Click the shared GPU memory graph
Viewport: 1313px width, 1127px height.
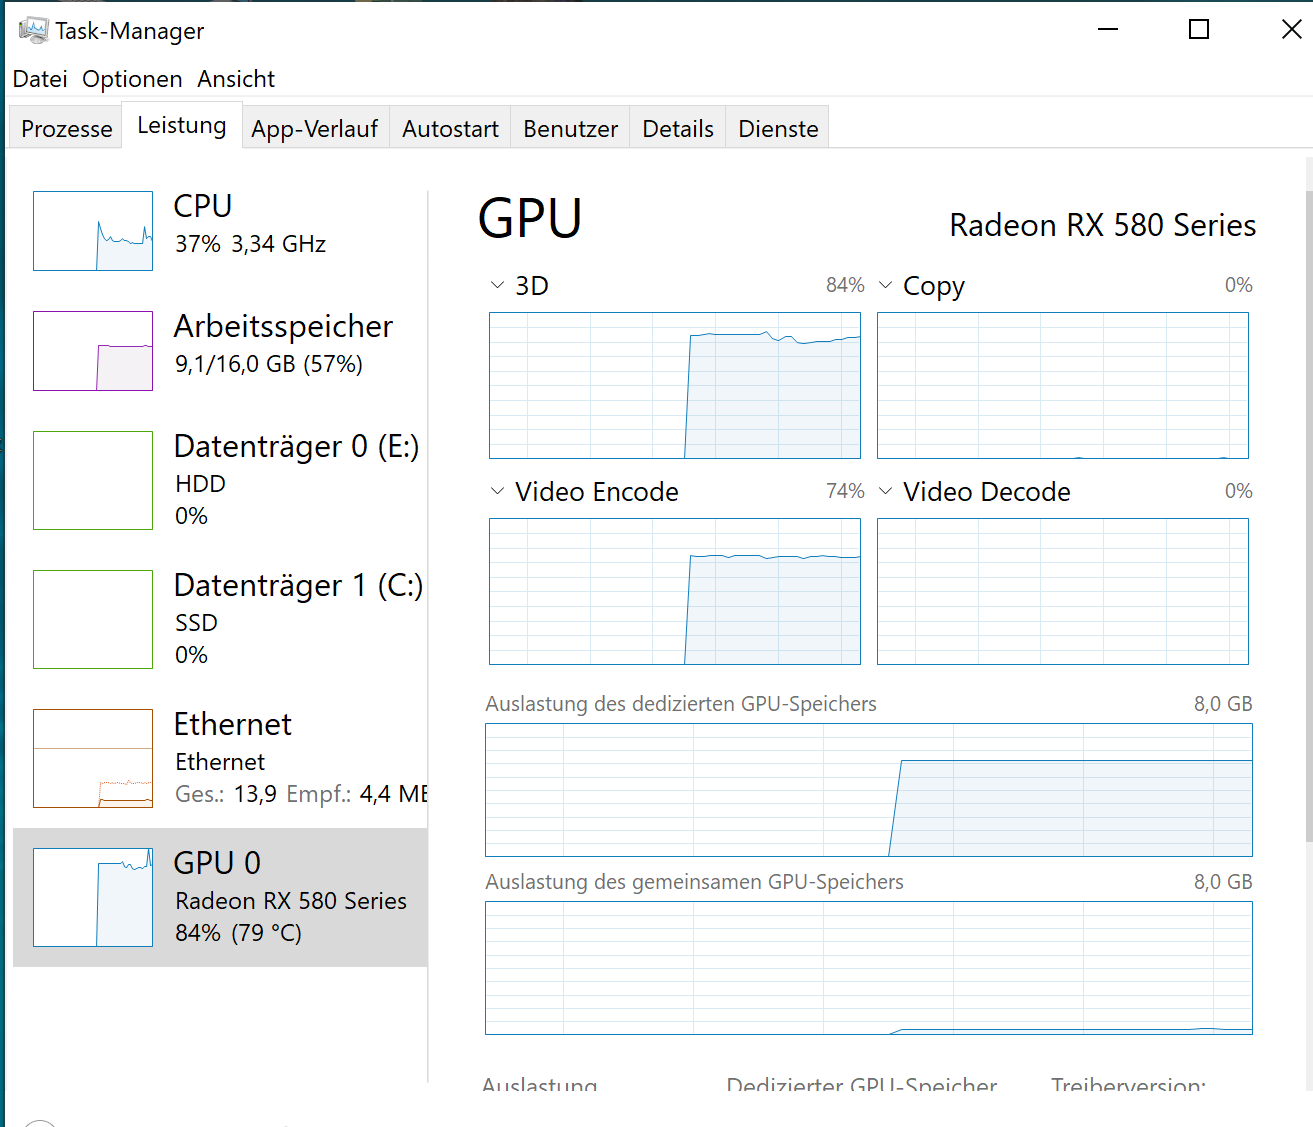point(869,968)
